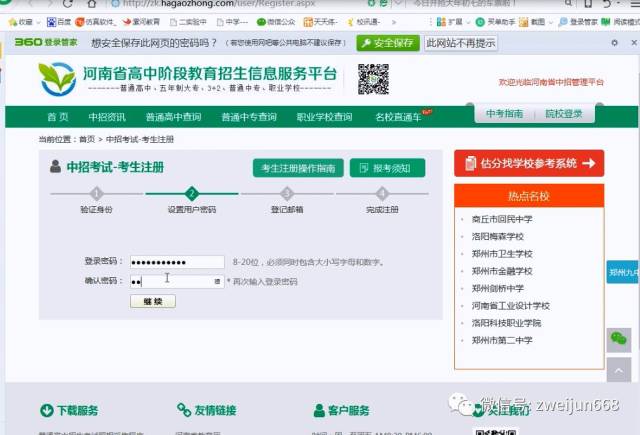The width and height of the screenshot is (640, 435).
Task: Open 职业学校查询 navigation item
Action: [324, 117]
